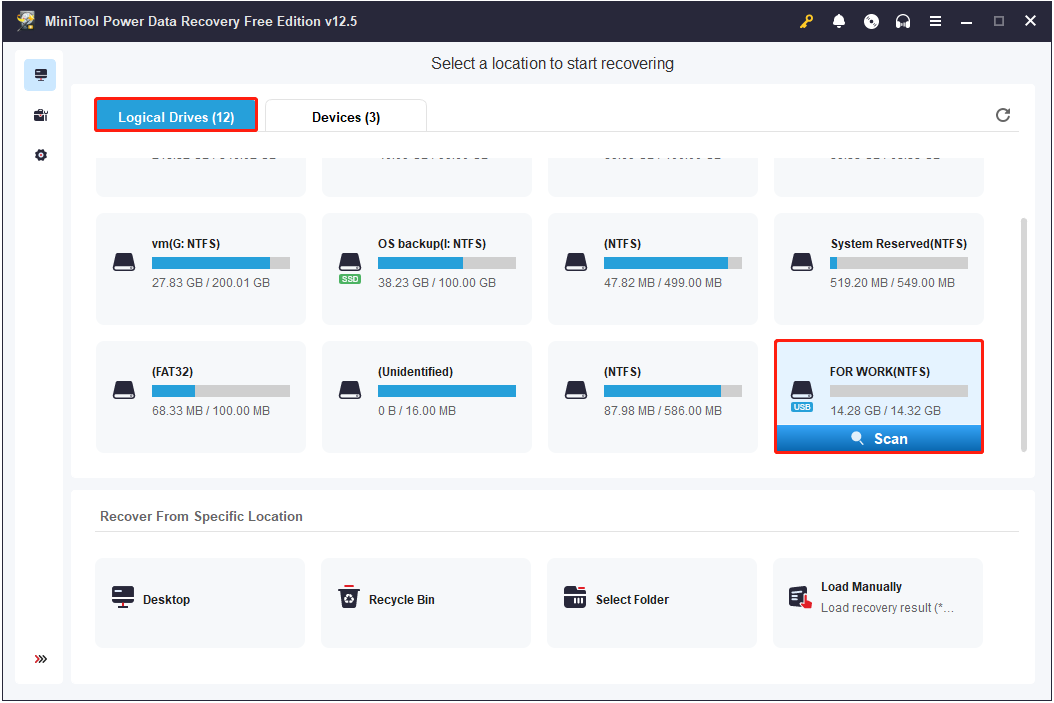Switch to the Logical Drives tab
Viewport: 1054px width, 703px height.
[175, 116]
